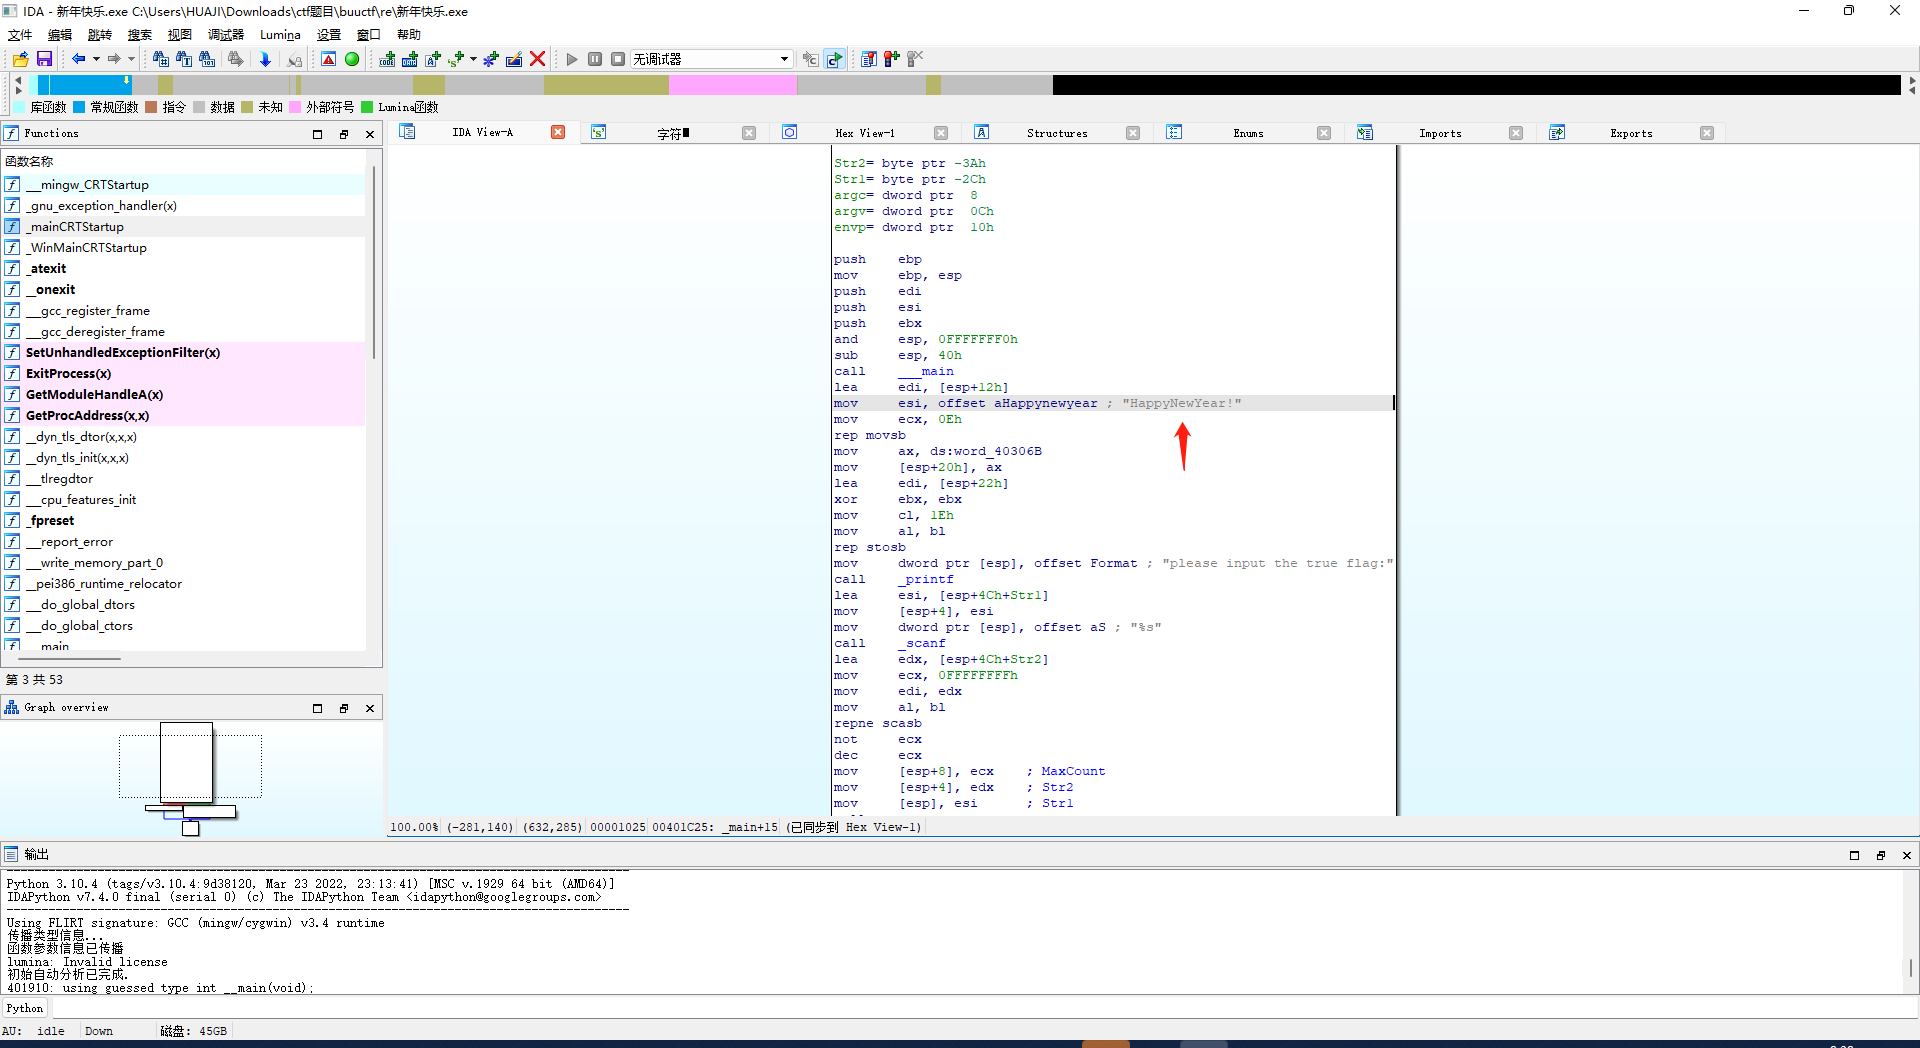The image size is (1920, 1048).
Task: Pause process with the pause button
Action: click(595, 59)
